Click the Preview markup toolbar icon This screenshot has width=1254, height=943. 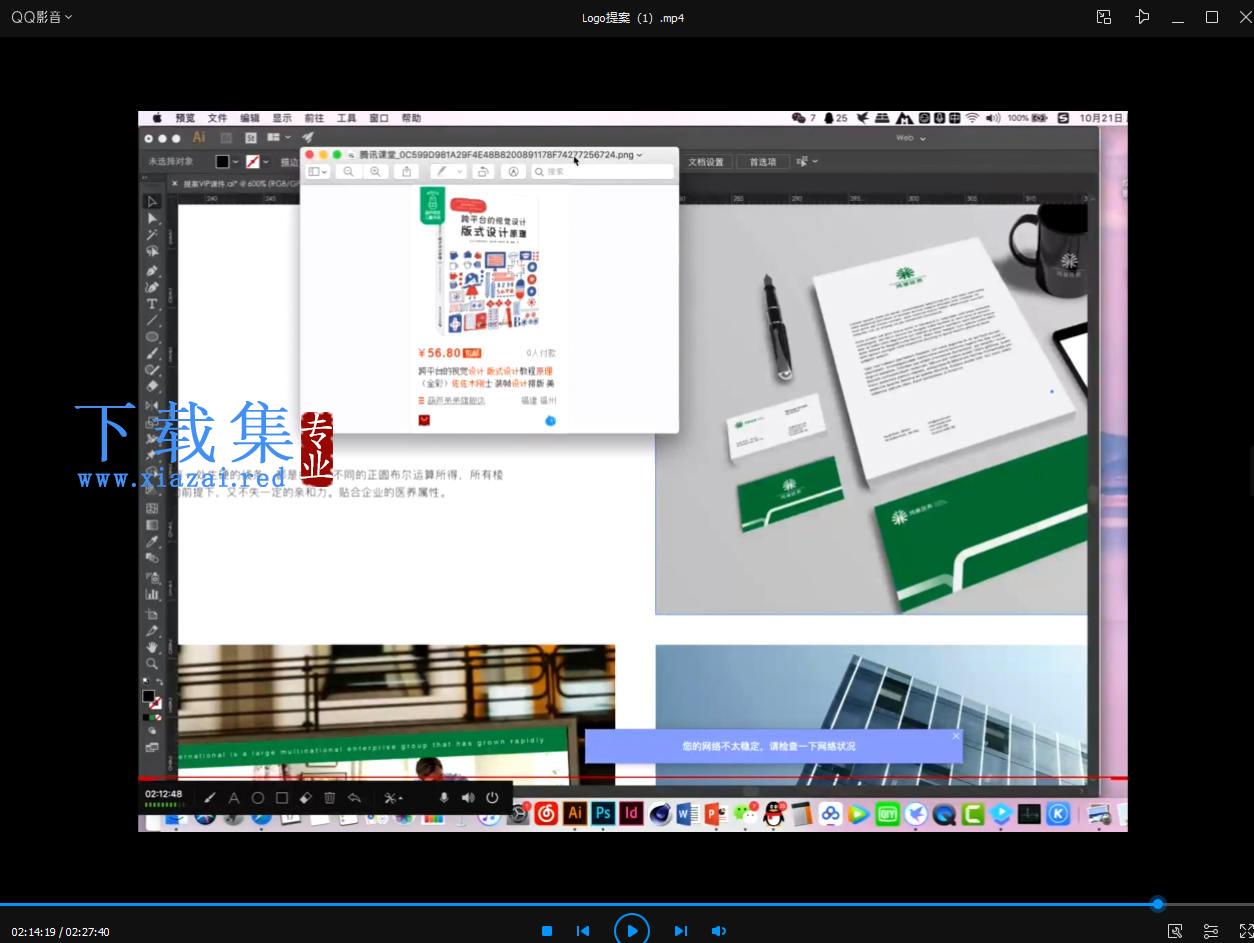click(x=513, y=172)
